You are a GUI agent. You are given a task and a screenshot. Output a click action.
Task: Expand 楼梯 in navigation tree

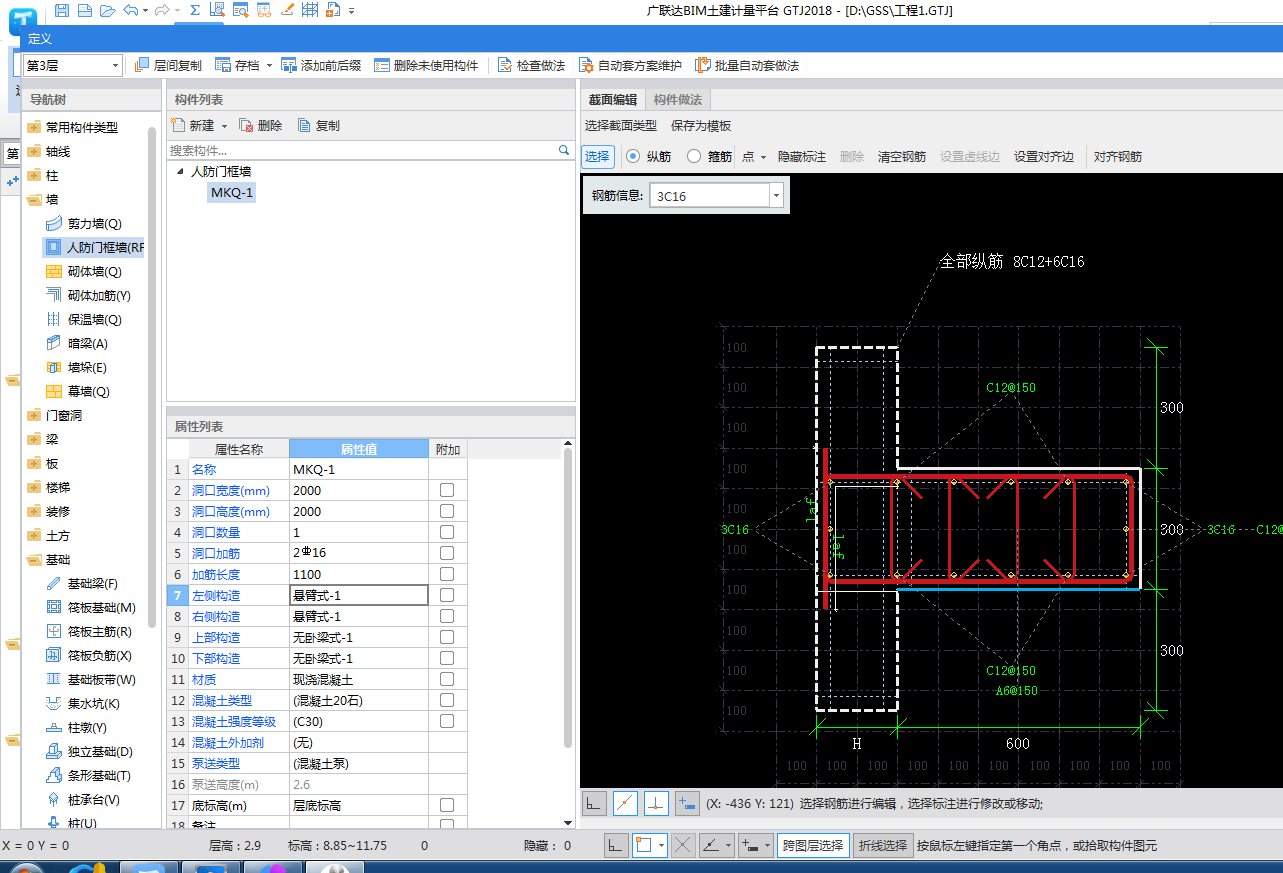point(34,487)
